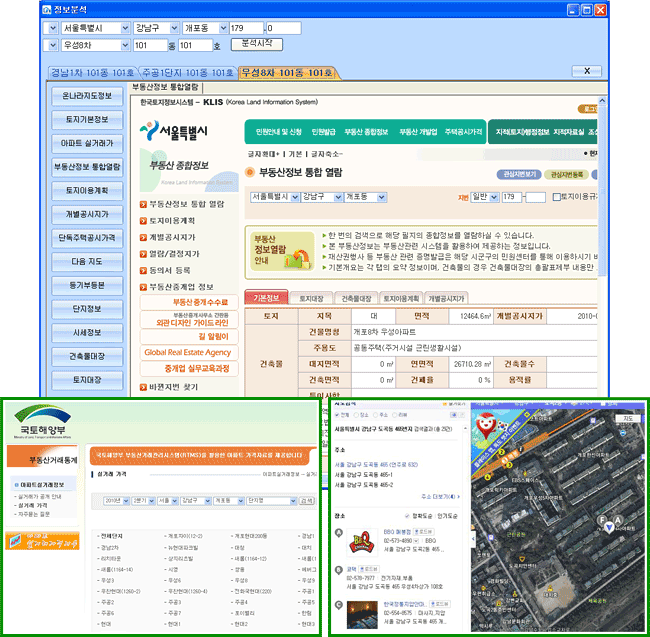Click the 국토해양부 ministry logo
This screenshot has height=637, width=650.
[43, 422]
